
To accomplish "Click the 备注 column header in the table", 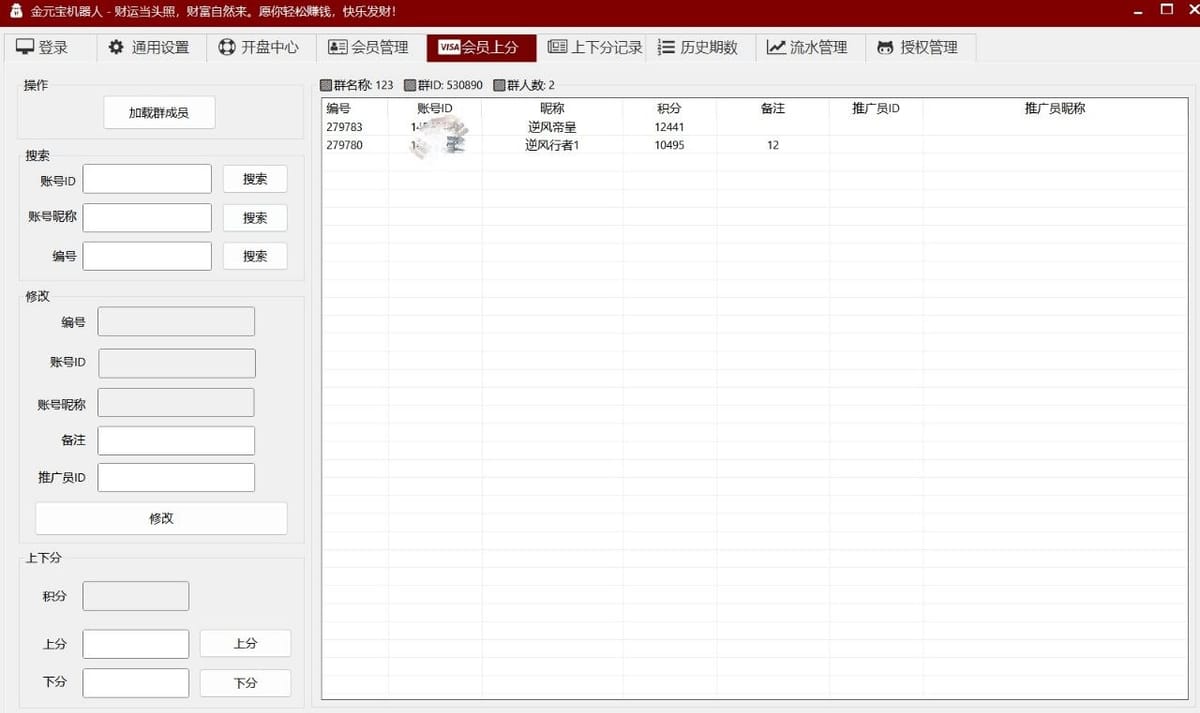I will tap(773, 109).
